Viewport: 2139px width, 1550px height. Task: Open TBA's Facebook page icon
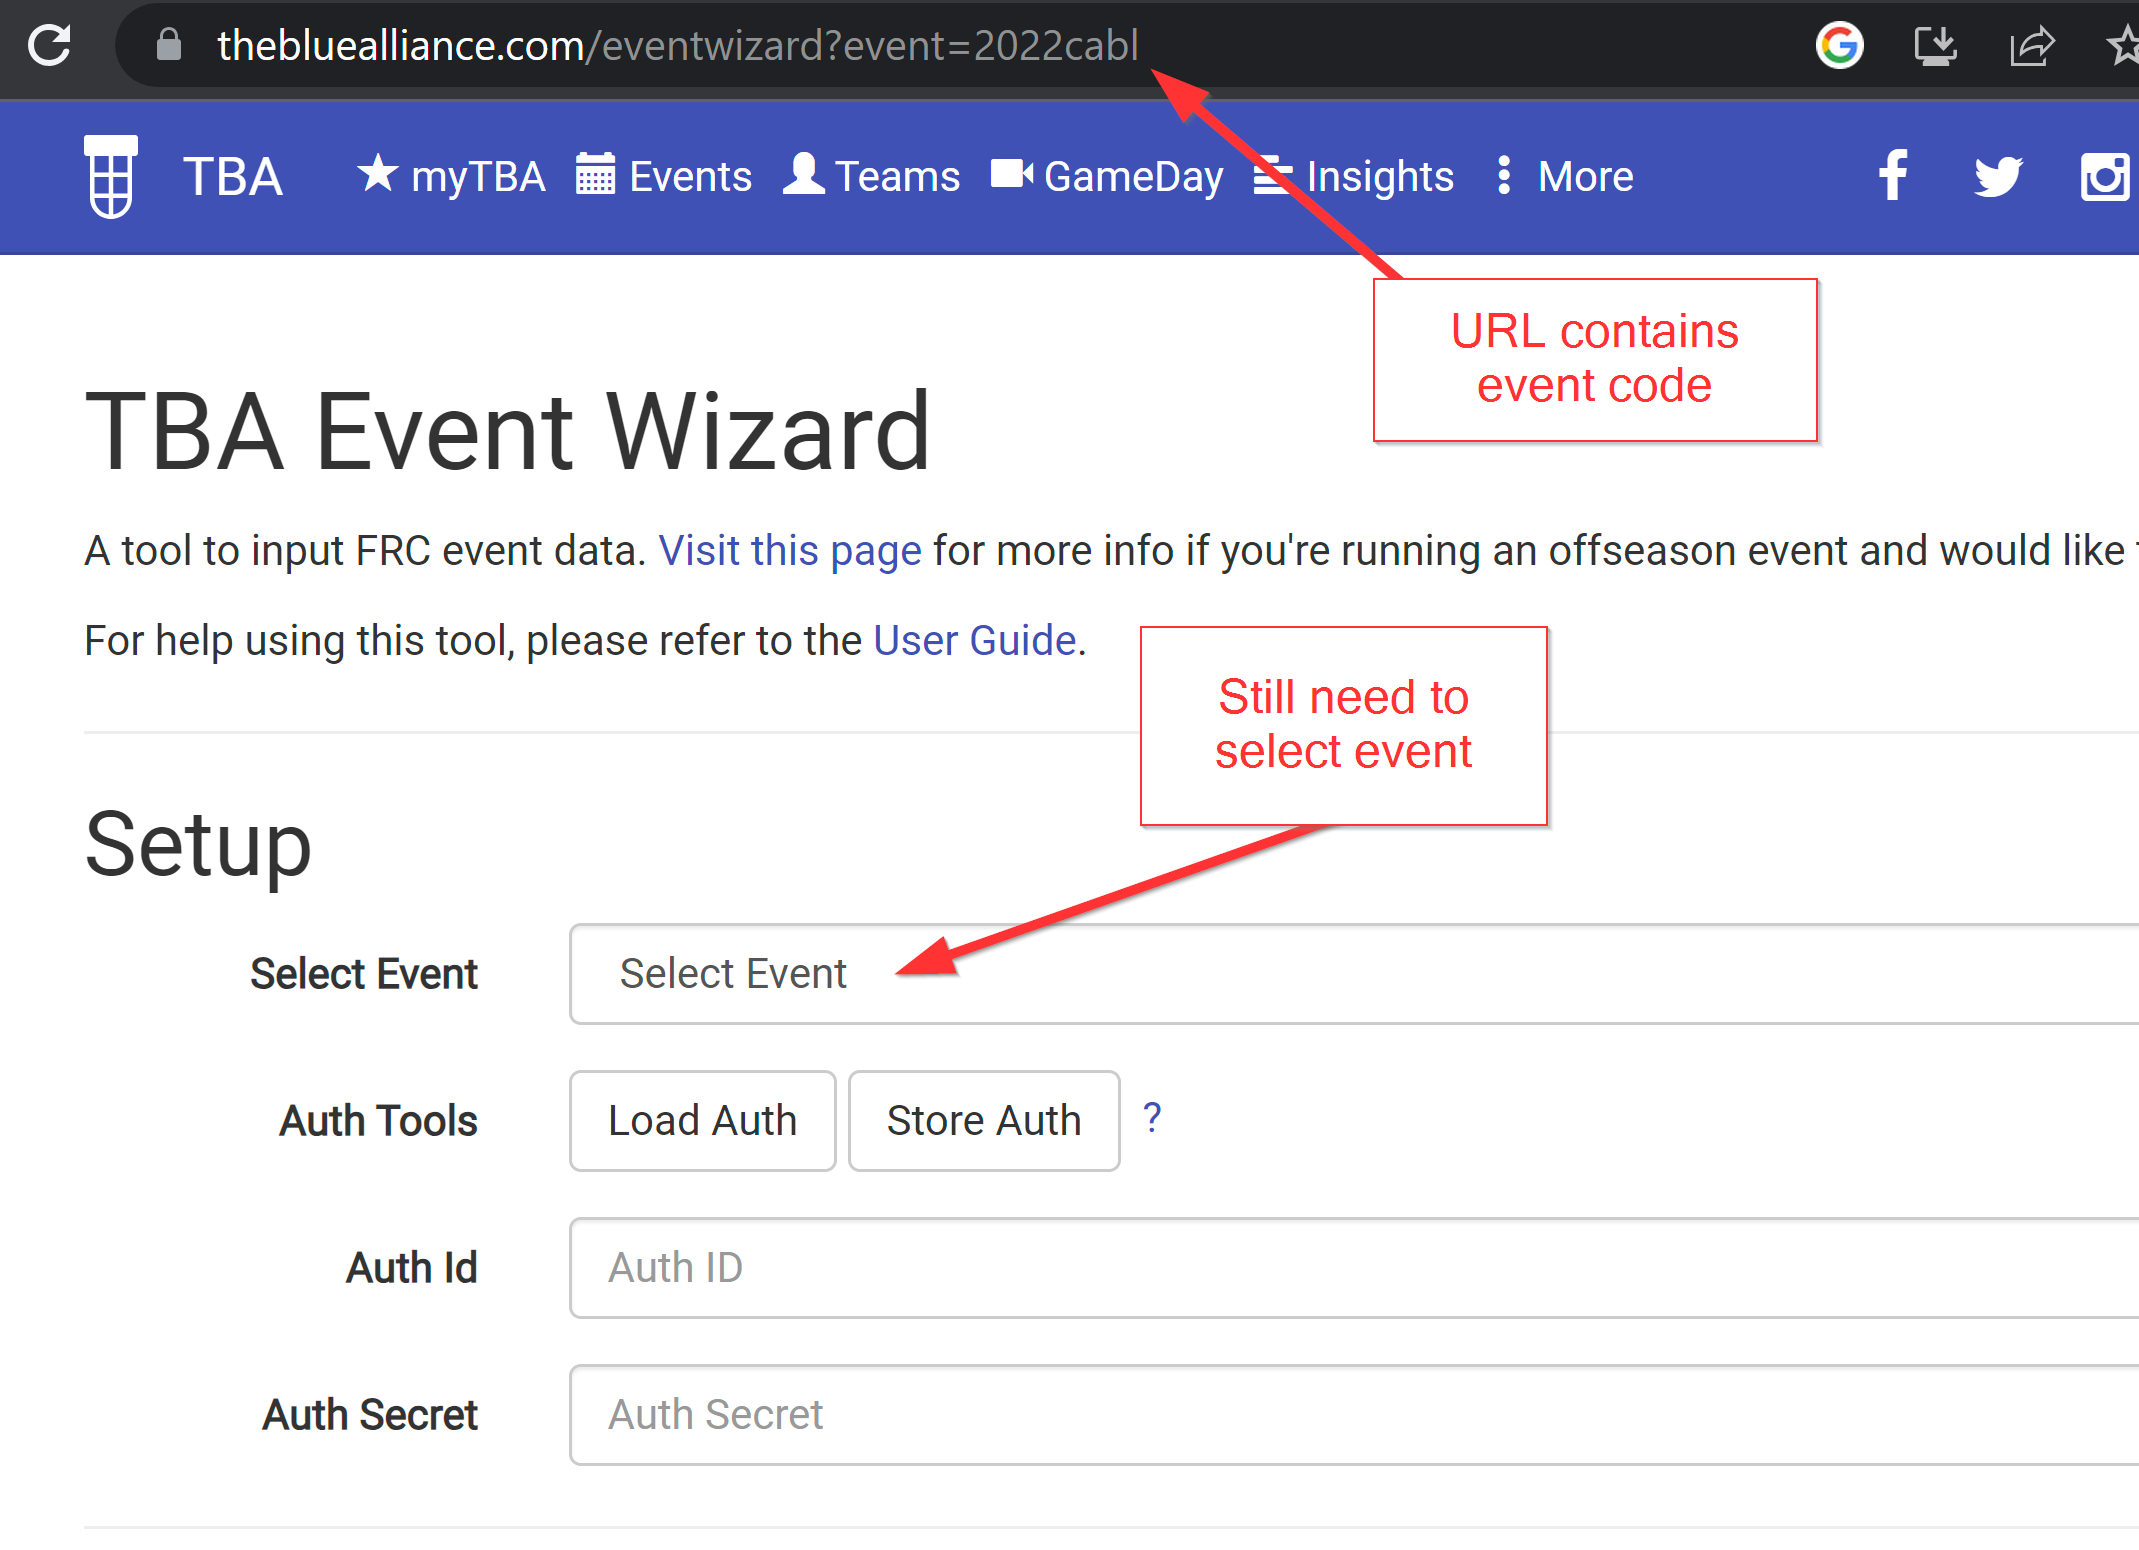(1893, 176)
